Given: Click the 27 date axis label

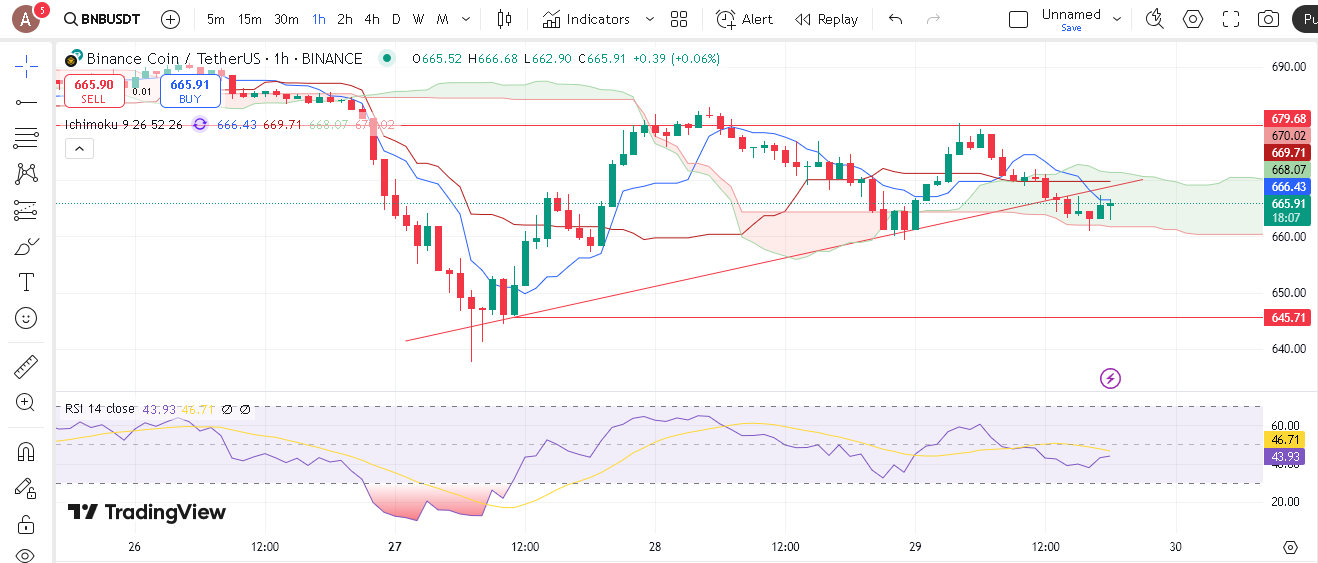Looking at the screenshot, I should pos(395,547).
